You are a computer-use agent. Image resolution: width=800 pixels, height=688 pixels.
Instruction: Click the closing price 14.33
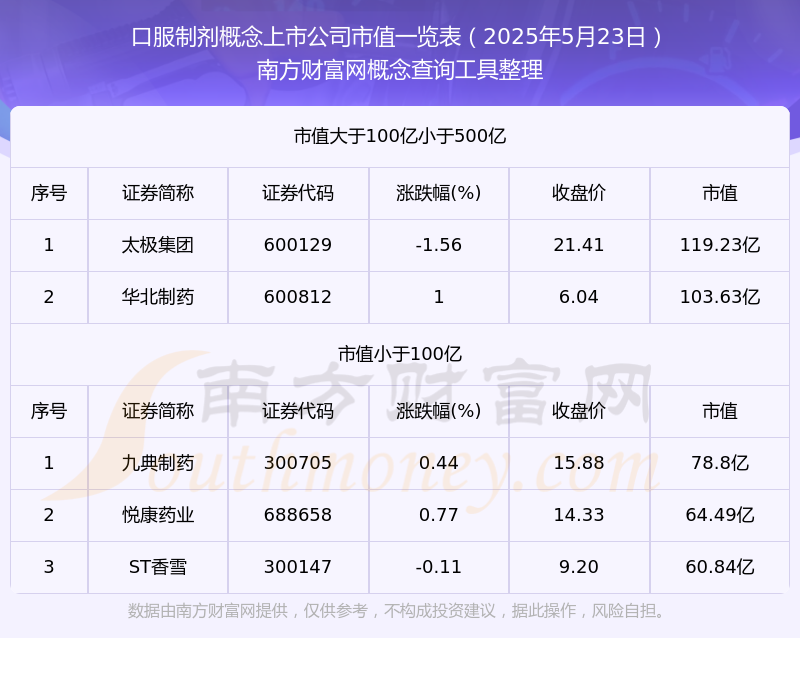pos(579,515)
